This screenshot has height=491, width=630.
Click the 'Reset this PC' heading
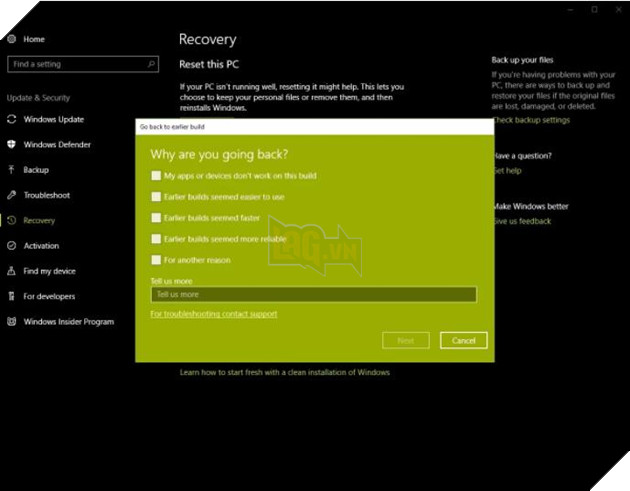coord(209,64)
